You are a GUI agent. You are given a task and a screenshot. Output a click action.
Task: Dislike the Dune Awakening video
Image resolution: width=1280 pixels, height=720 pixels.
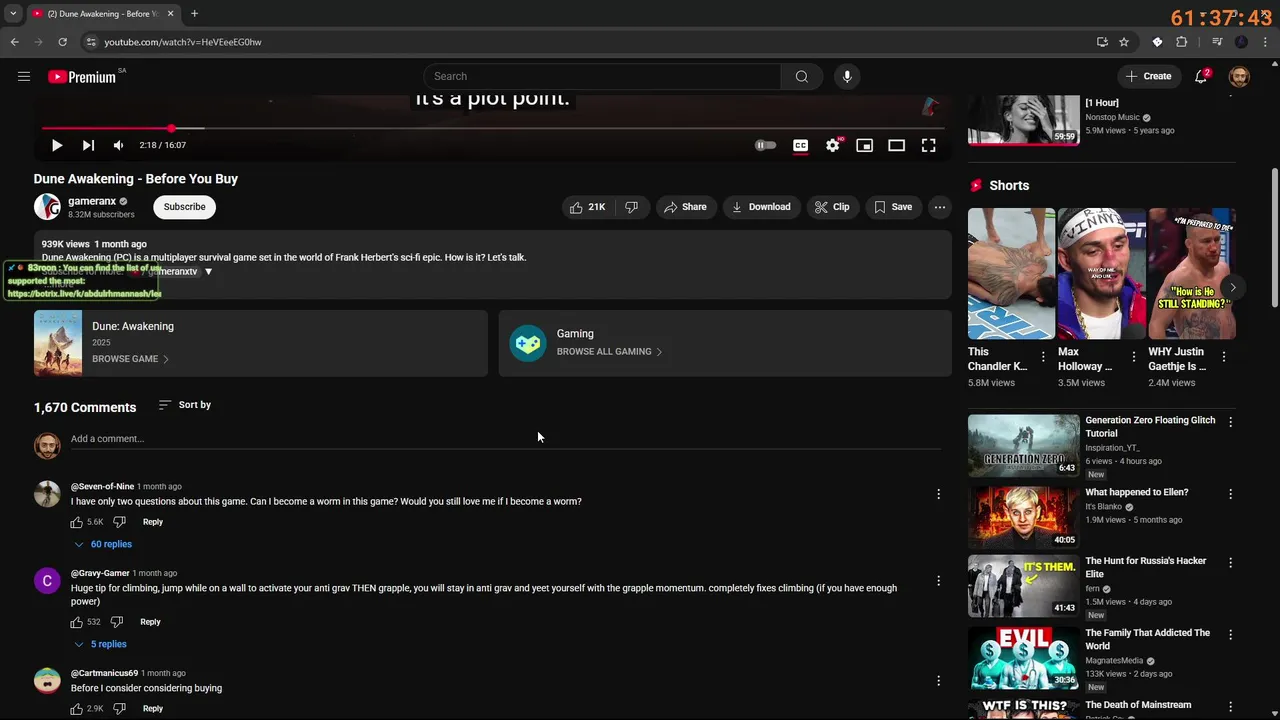[x=631, y=207]
